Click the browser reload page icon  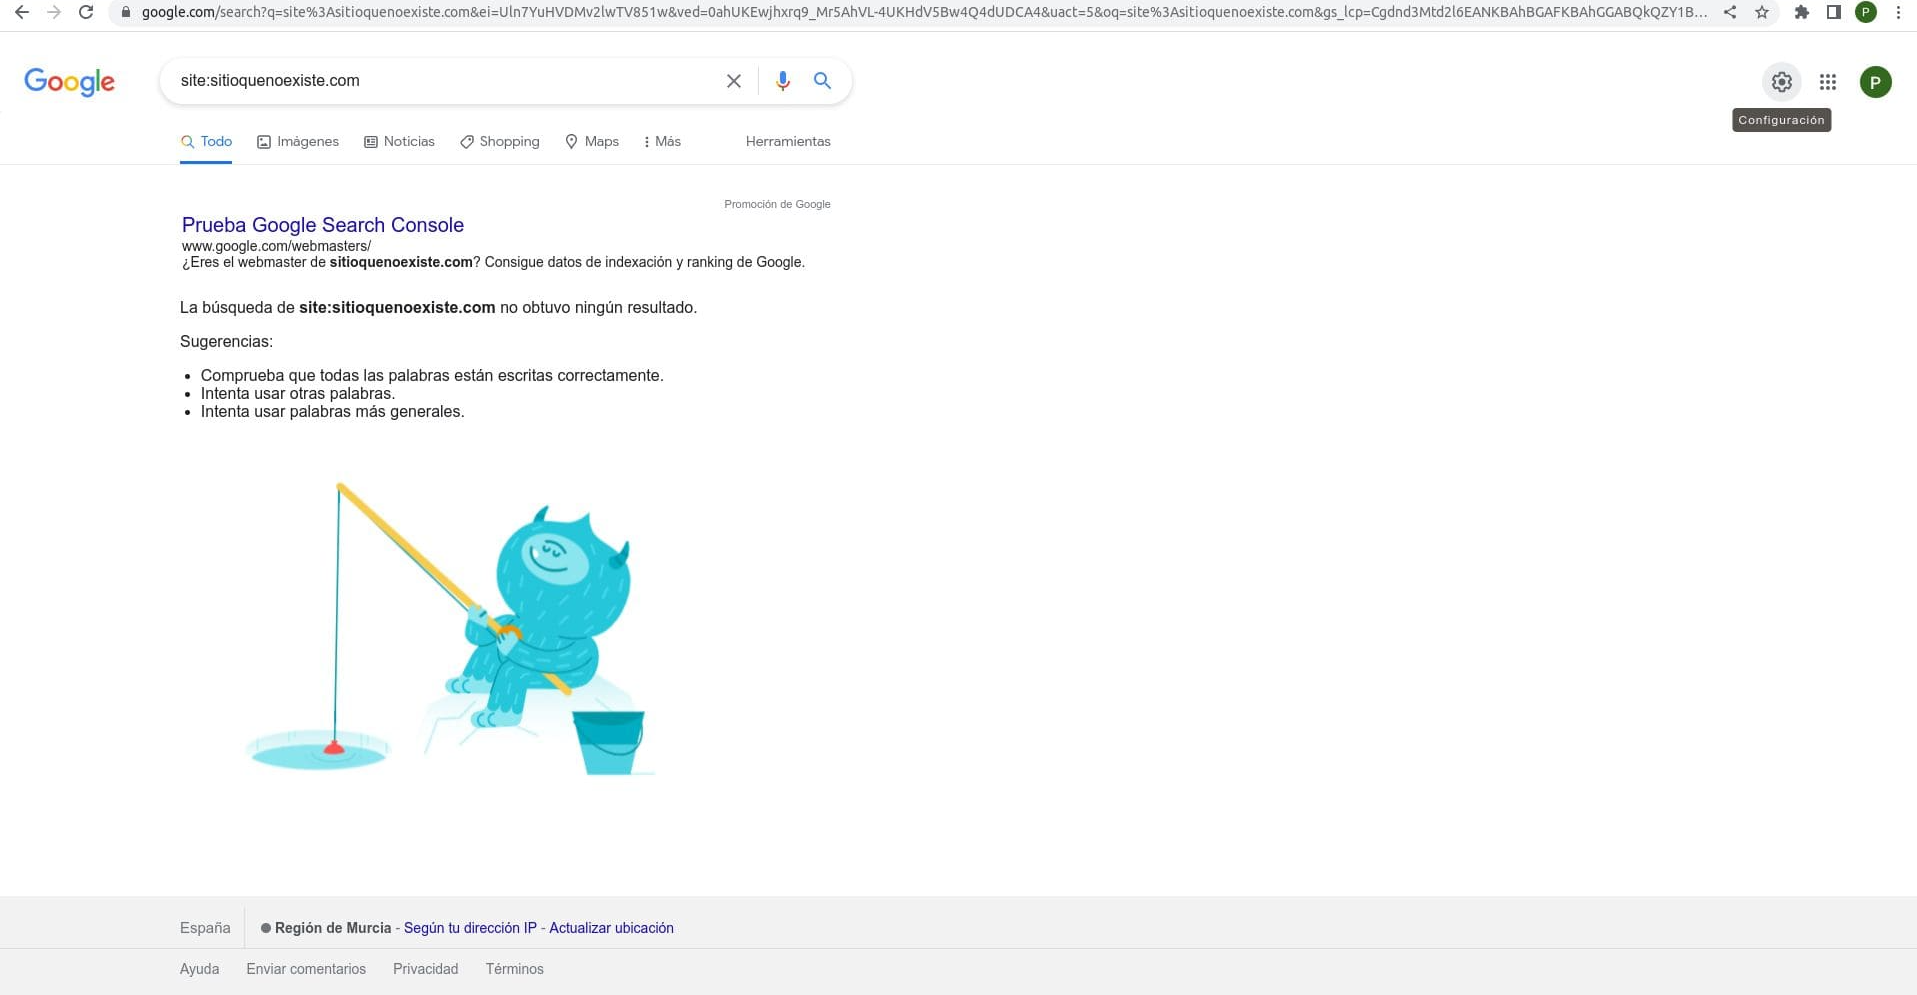click(86, 12)
